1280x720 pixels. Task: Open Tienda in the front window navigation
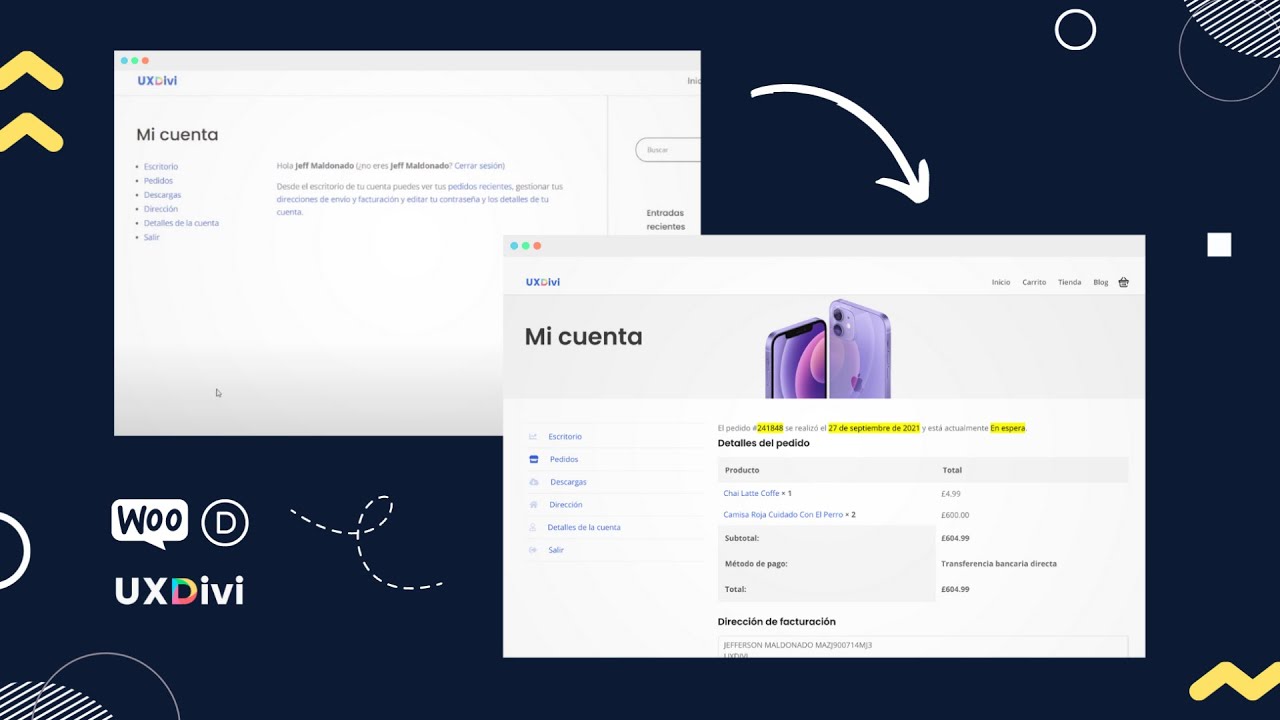pos(1069,282)
